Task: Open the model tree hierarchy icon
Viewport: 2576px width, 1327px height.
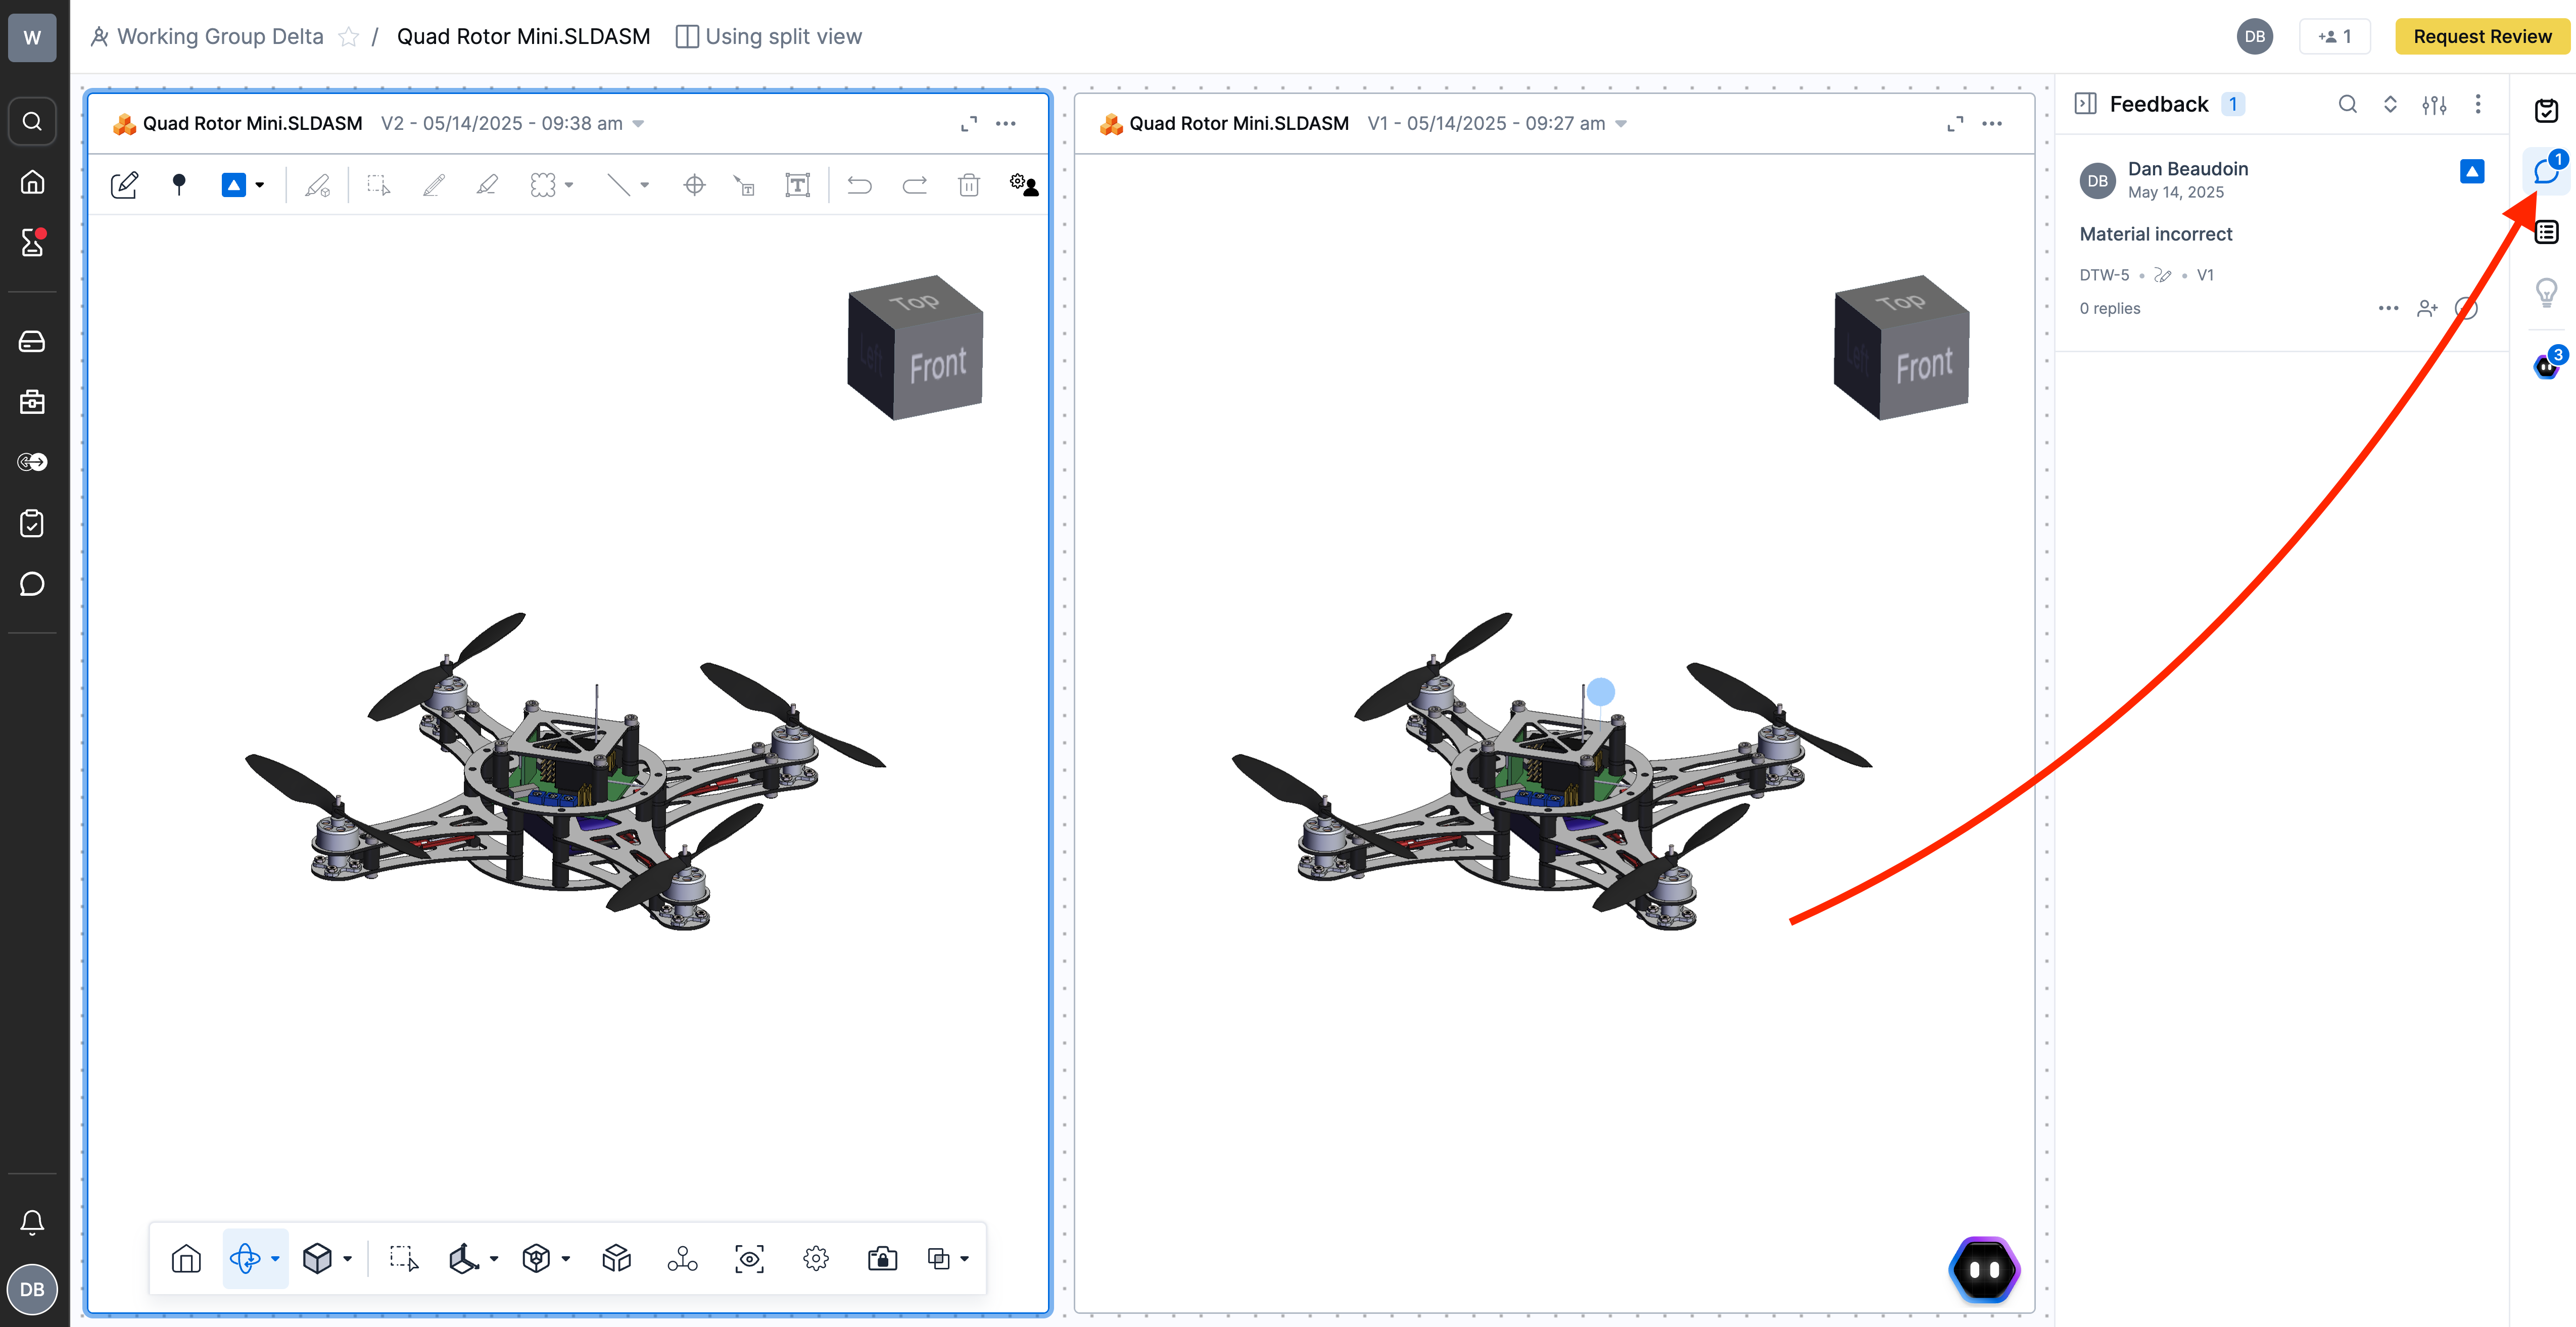Action: (x=683, y=1258)
